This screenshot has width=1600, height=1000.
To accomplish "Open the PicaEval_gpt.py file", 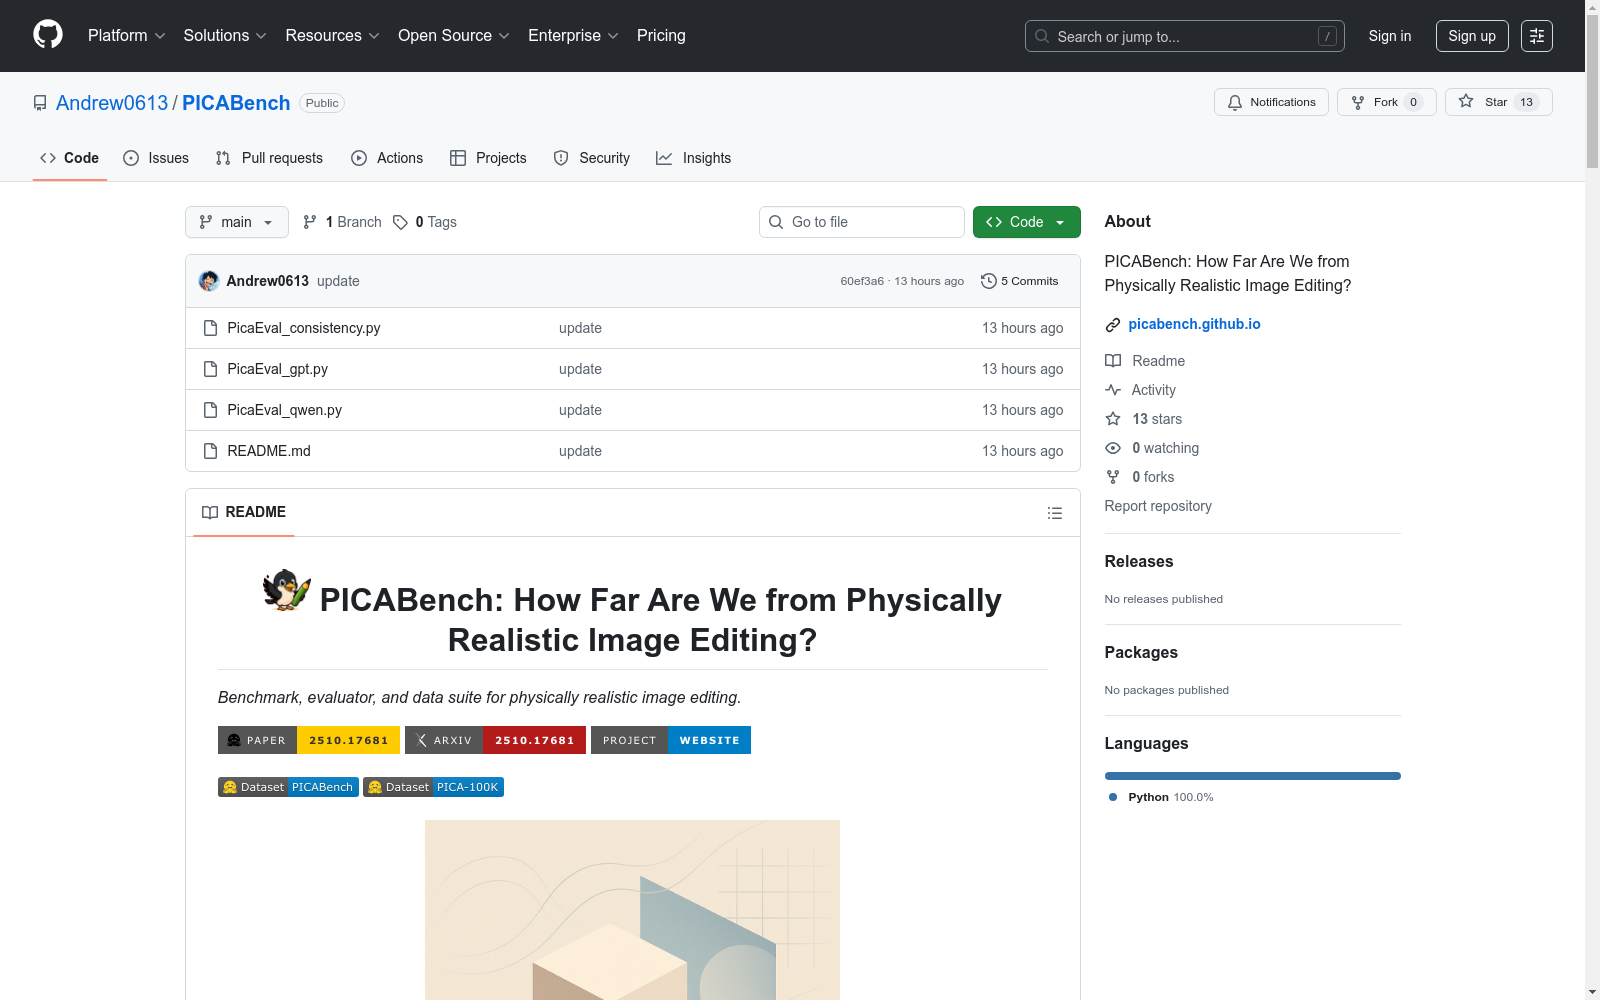I will click(278, 369).
